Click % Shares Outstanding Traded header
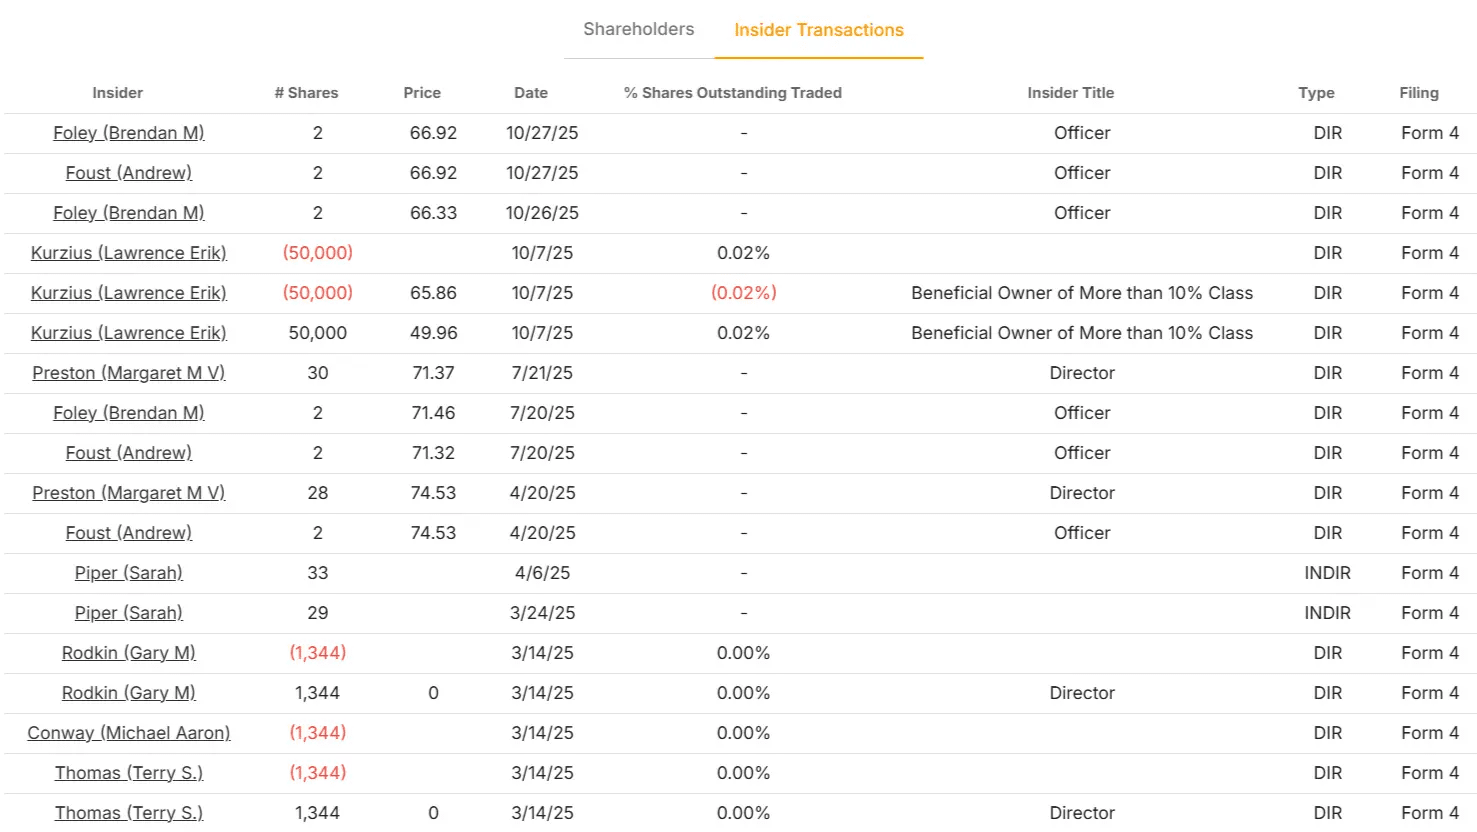This screenshot has width=1477, height=832. click(733, 93)
